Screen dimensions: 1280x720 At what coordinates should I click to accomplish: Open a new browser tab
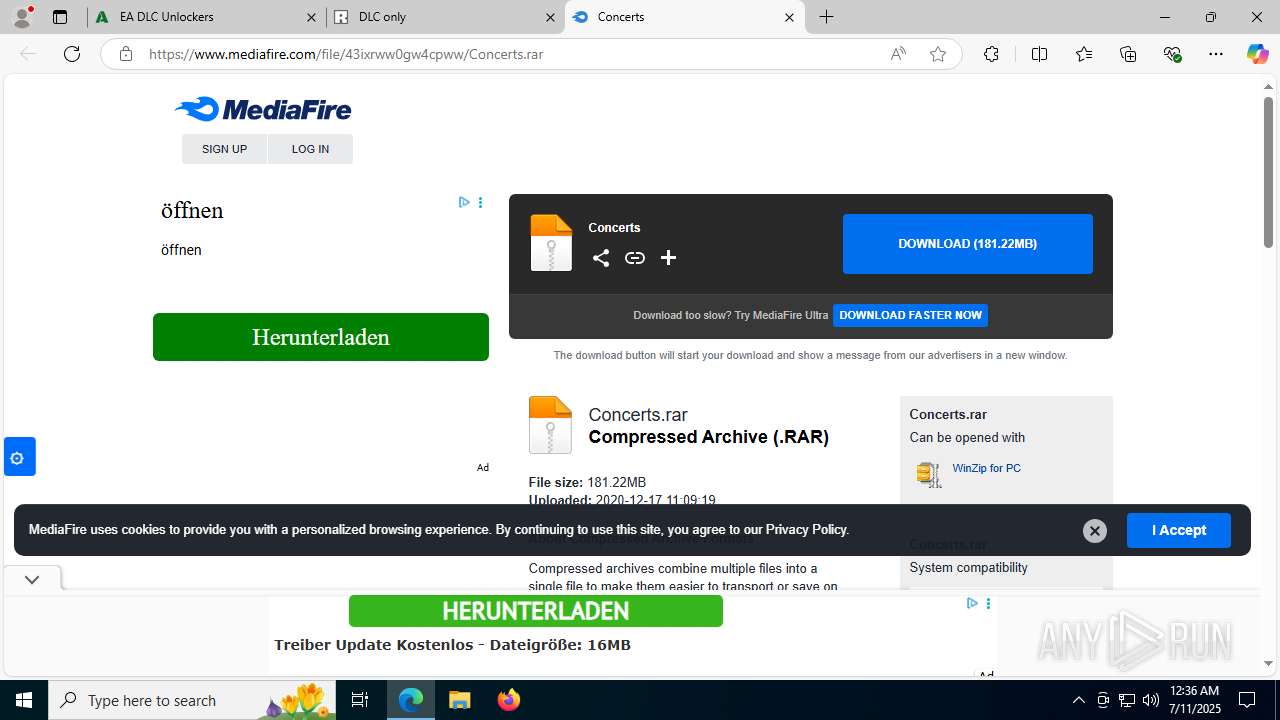(827, 17)
